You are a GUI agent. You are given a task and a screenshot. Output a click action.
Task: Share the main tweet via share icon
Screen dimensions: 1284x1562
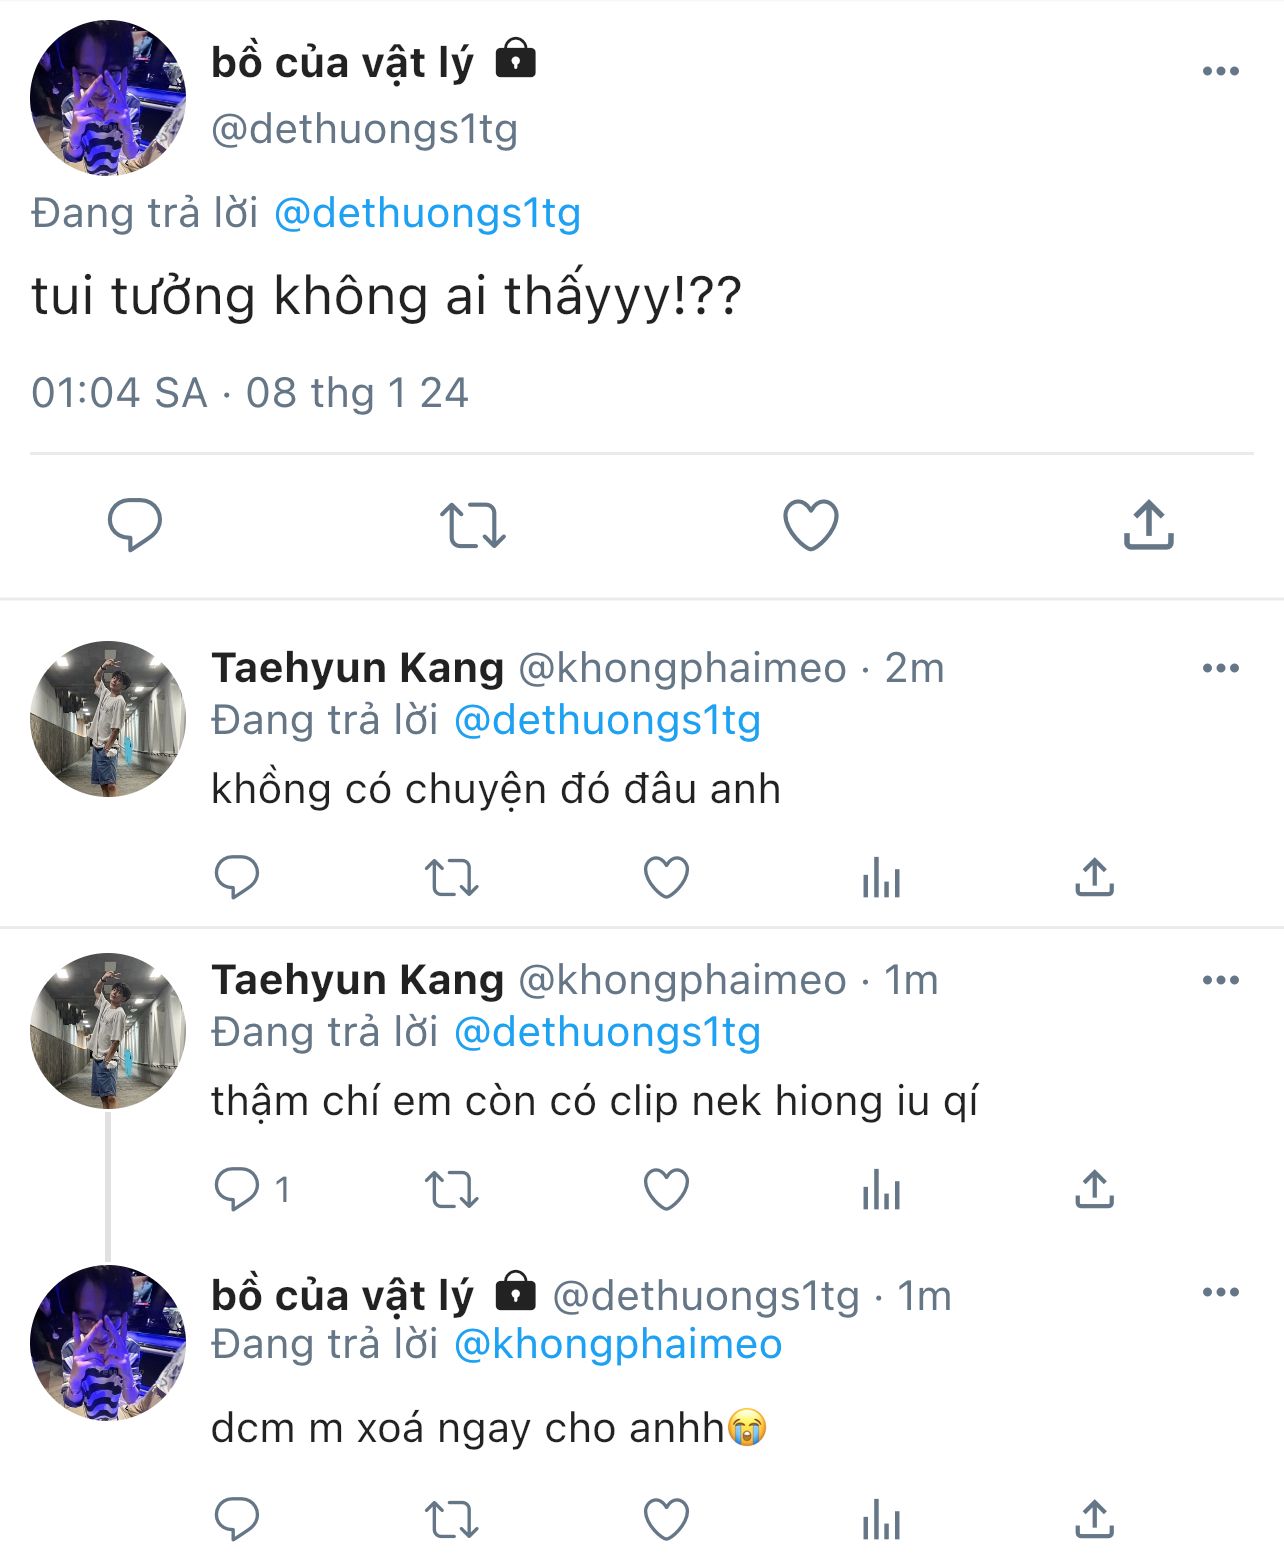pos(1148,525)
